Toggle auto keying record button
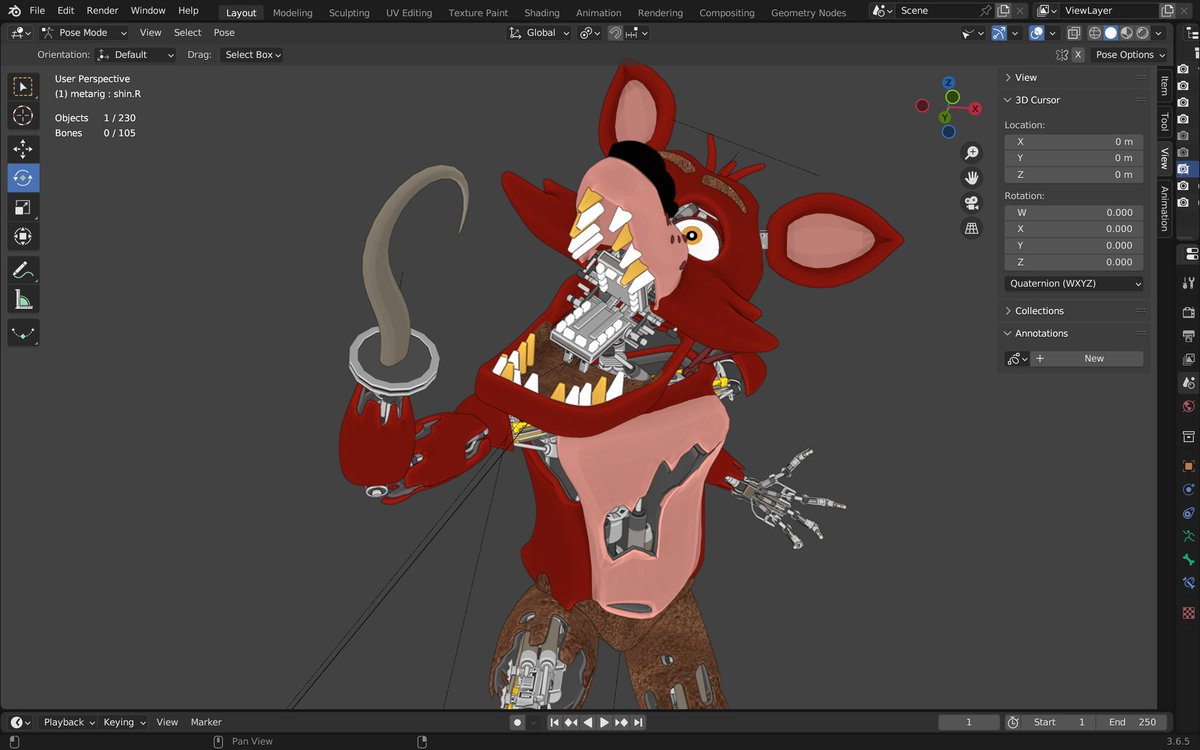This screenshot has width=1200, height=750. (517, 722)
